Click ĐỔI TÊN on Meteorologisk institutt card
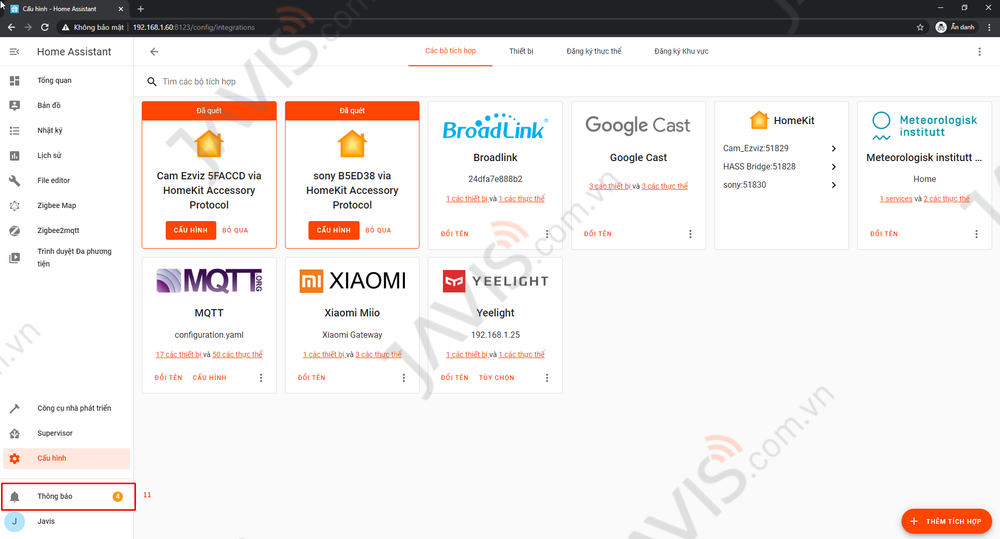The height and width of the screenshot is (539, 1000). click(x=884, y=234)
